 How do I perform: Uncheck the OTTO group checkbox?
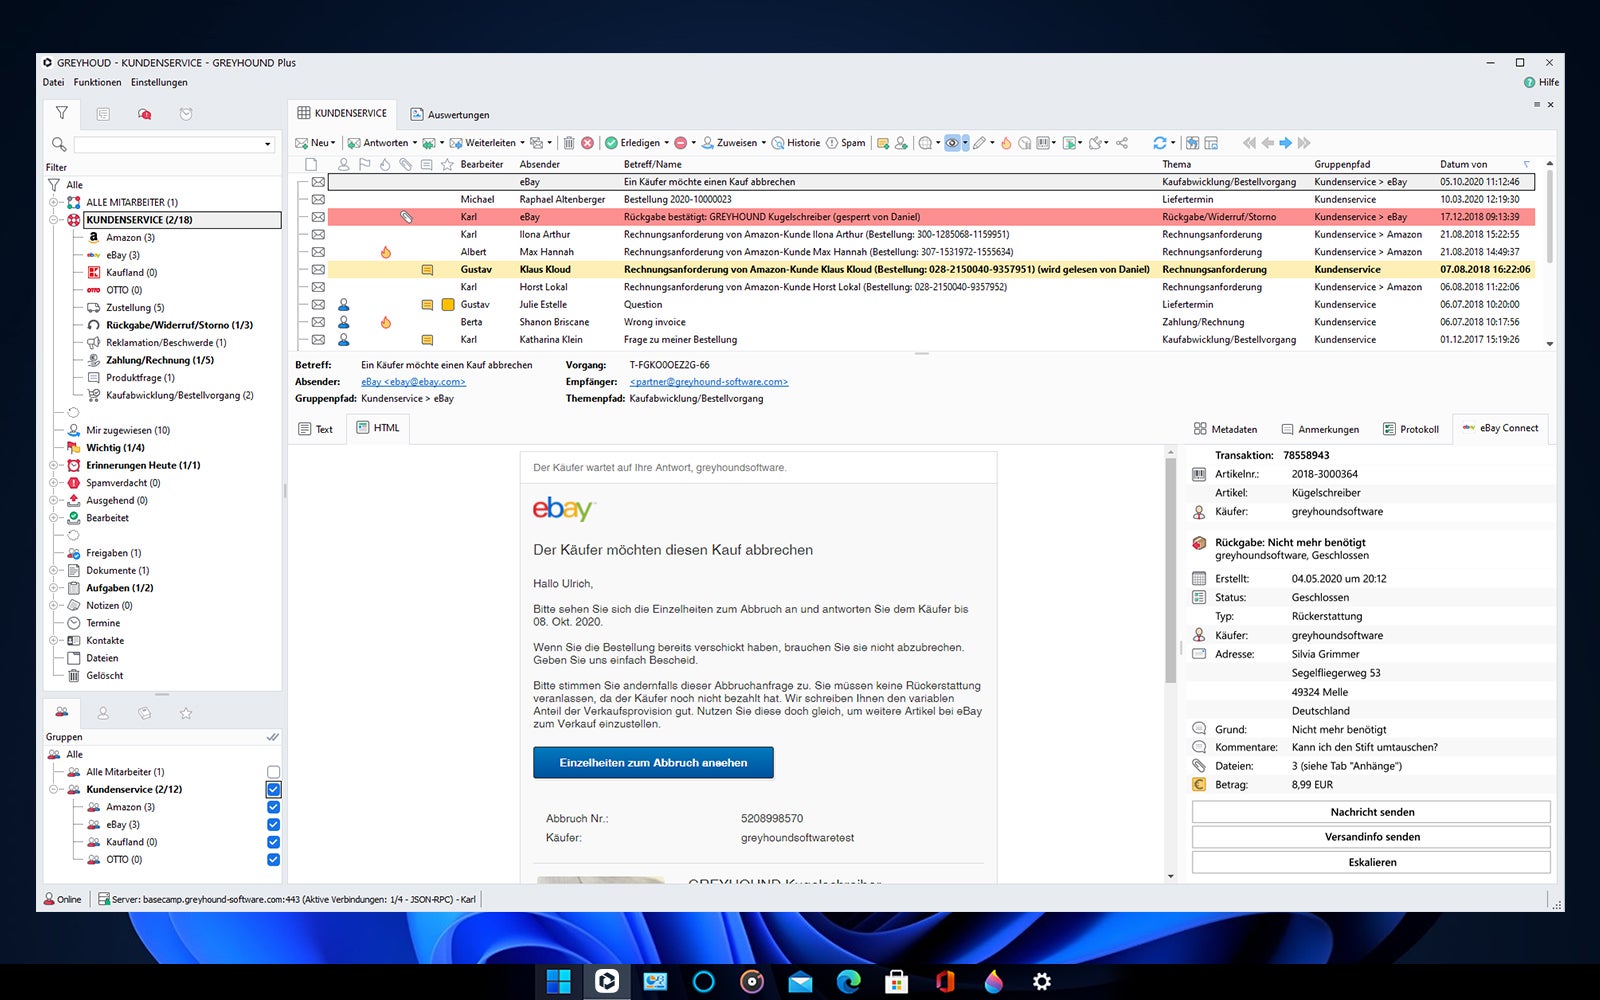coord(273,860)
